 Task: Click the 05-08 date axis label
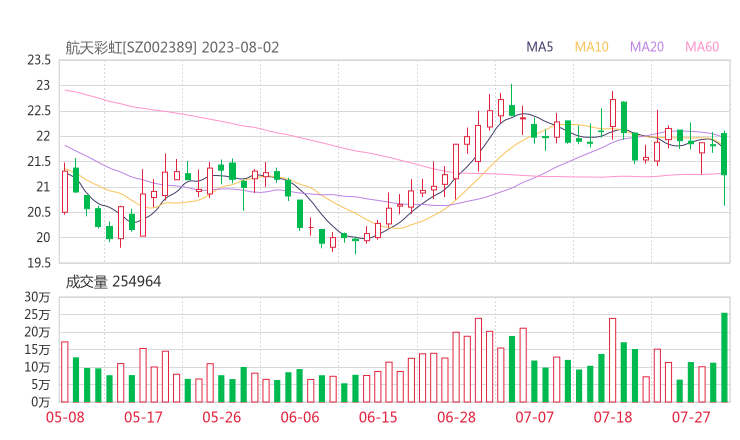click(65, 417)
